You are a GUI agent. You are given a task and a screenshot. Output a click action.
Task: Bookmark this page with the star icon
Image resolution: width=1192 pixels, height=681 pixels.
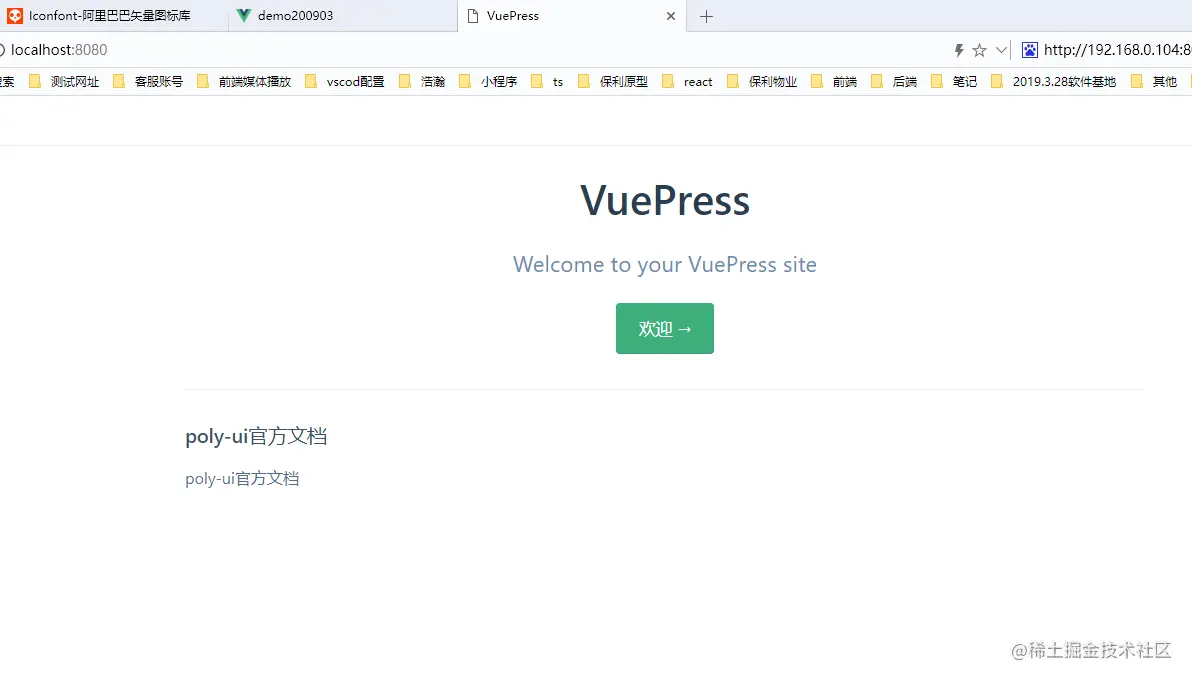point(979,50)
